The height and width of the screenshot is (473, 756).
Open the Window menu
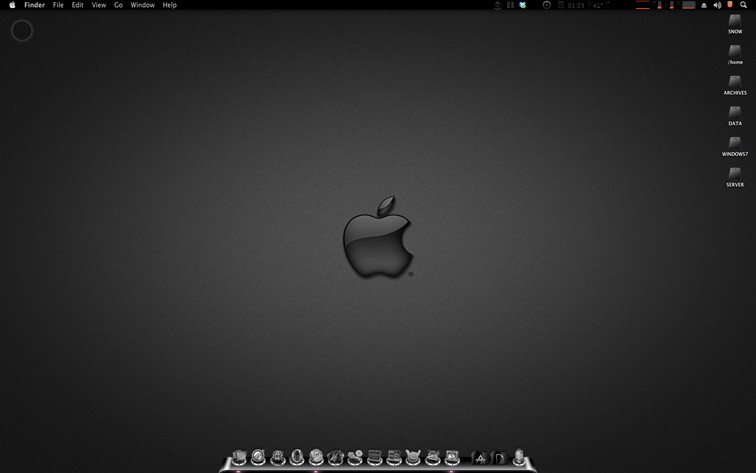pyautogui.click(x=142, y=5)
